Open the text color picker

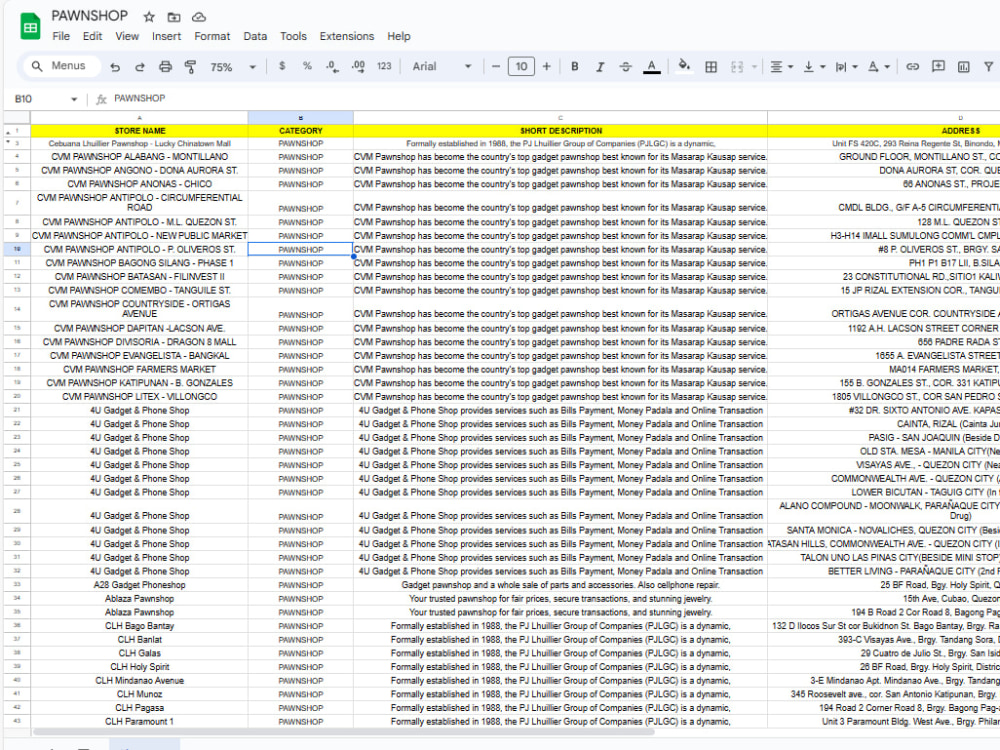[651, 66]
